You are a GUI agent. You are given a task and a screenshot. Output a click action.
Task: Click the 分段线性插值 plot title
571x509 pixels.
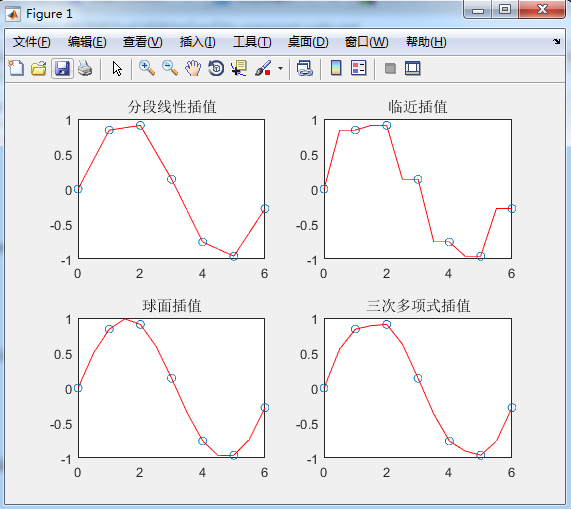pos(172,107)
